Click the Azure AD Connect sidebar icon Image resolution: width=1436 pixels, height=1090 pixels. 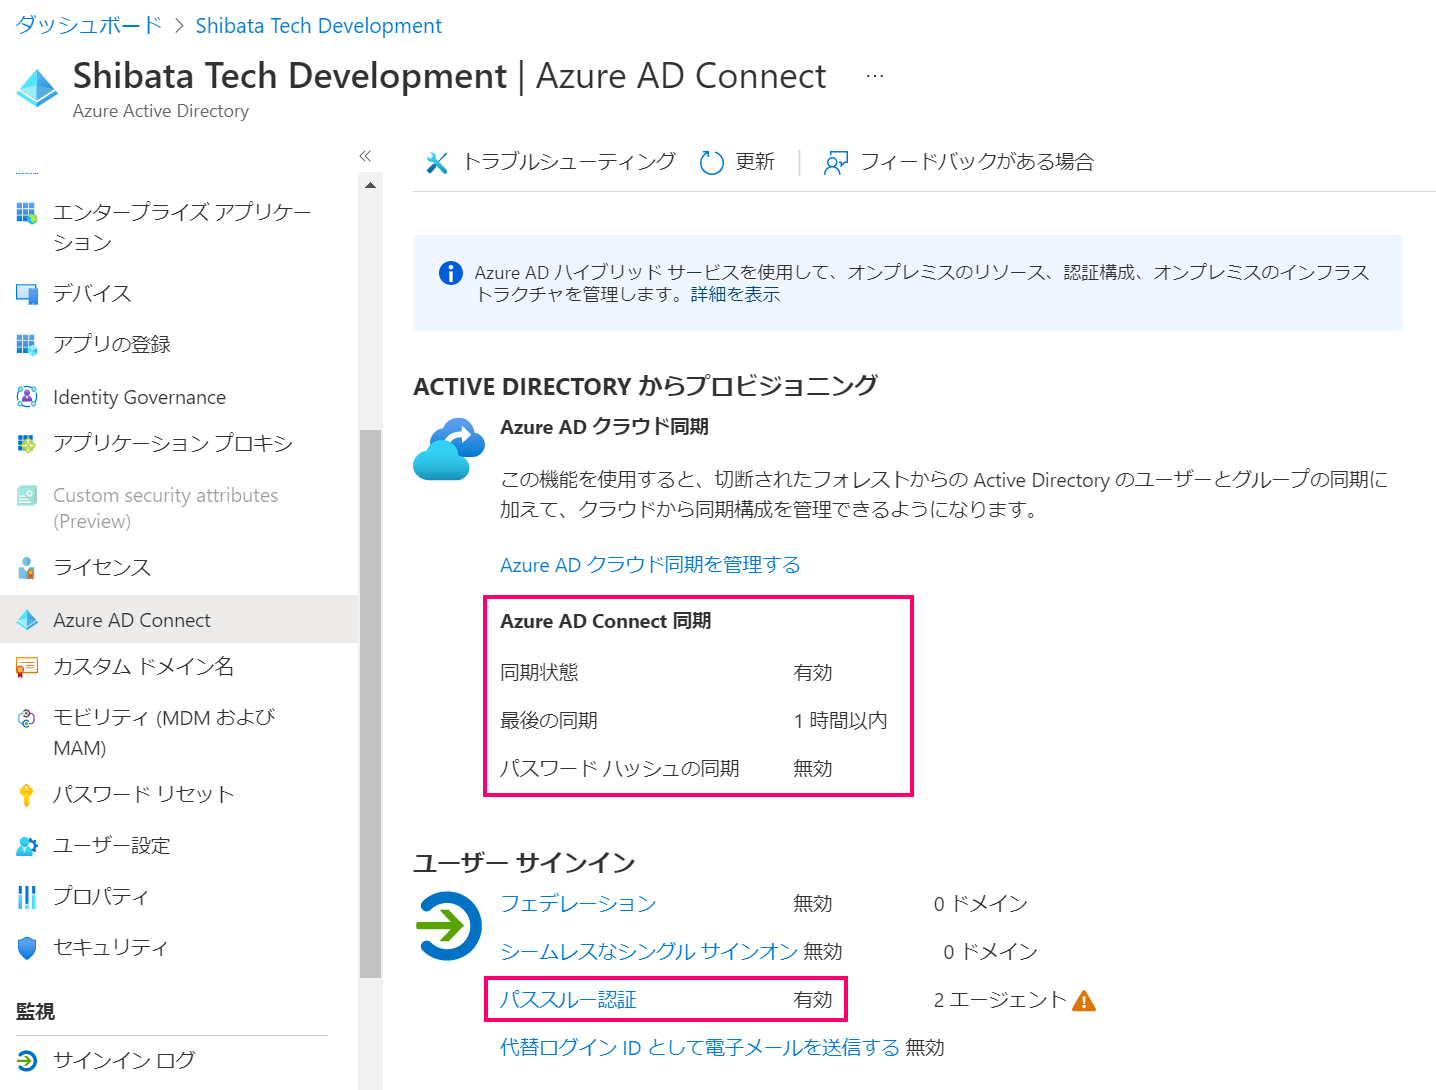[27, 620]
